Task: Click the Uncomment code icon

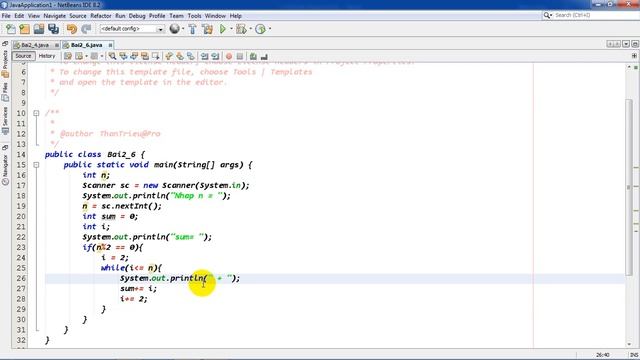Action: [264, 56]
